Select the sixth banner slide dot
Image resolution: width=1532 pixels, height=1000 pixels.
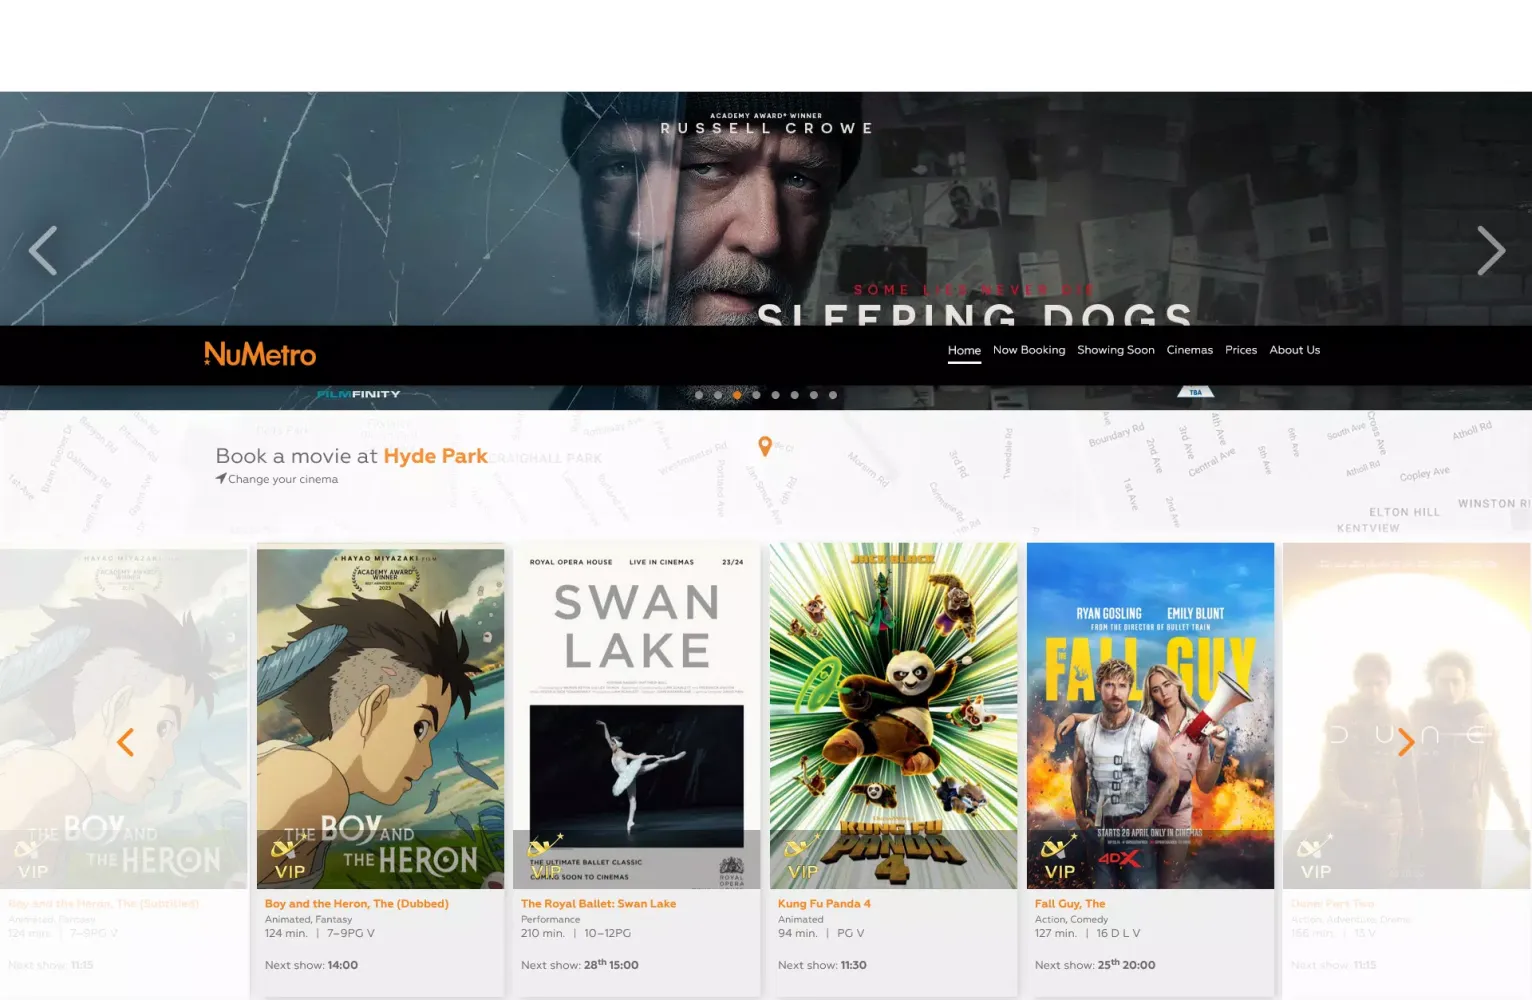(x=795, y=395)
